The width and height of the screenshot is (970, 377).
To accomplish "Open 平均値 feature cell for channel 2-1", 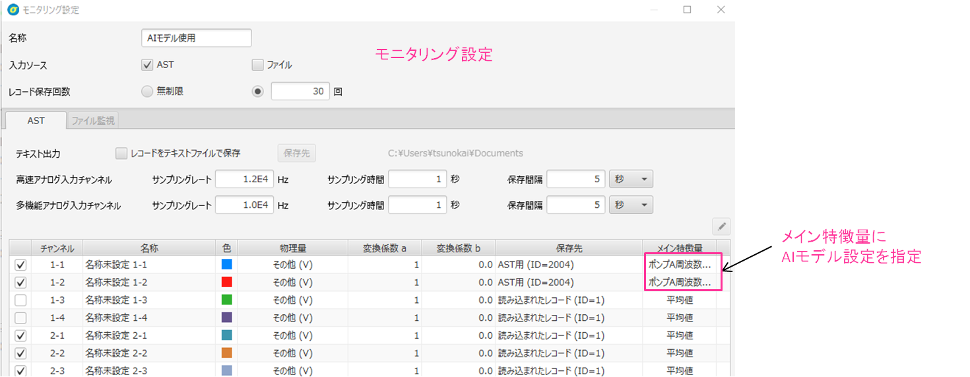I will [x=679, y=336].
